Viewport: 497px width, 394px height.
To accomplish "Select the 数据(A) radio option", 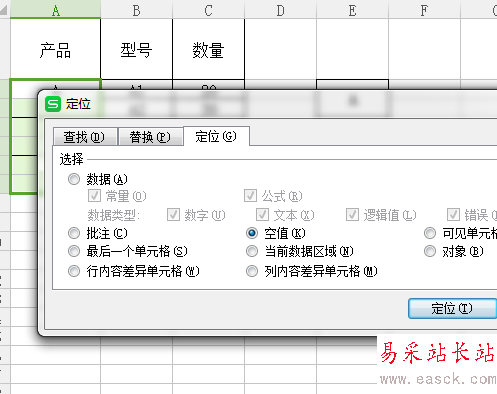I will pos(97,179).
